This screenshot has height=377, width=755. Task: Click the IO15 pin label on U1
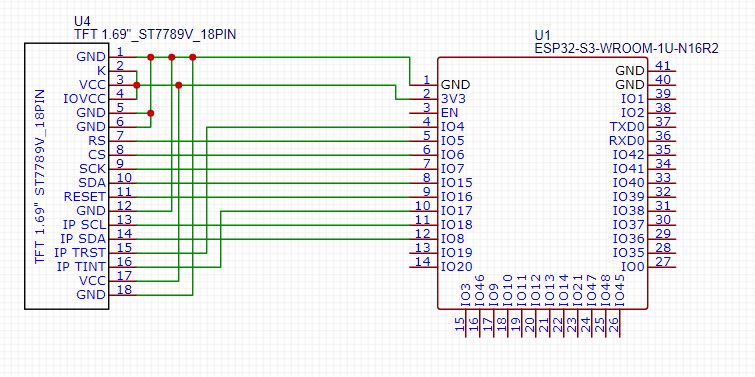[456, 182]
